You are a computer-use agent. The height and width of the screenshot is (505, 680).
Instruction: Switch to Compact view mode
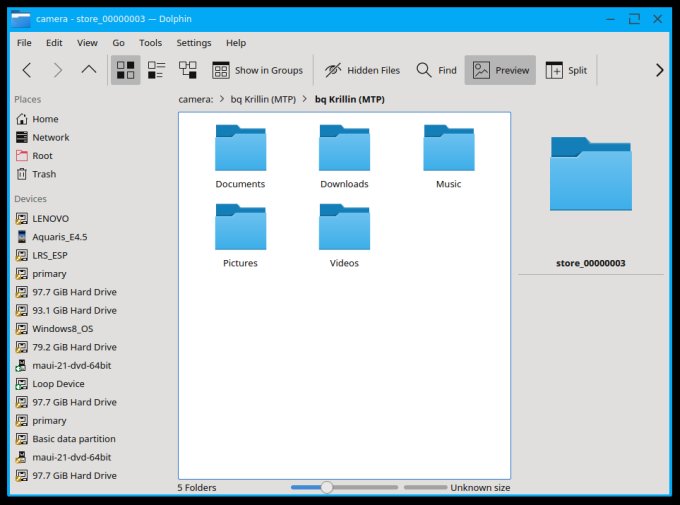pyautogui.click(x=156, y=70)
